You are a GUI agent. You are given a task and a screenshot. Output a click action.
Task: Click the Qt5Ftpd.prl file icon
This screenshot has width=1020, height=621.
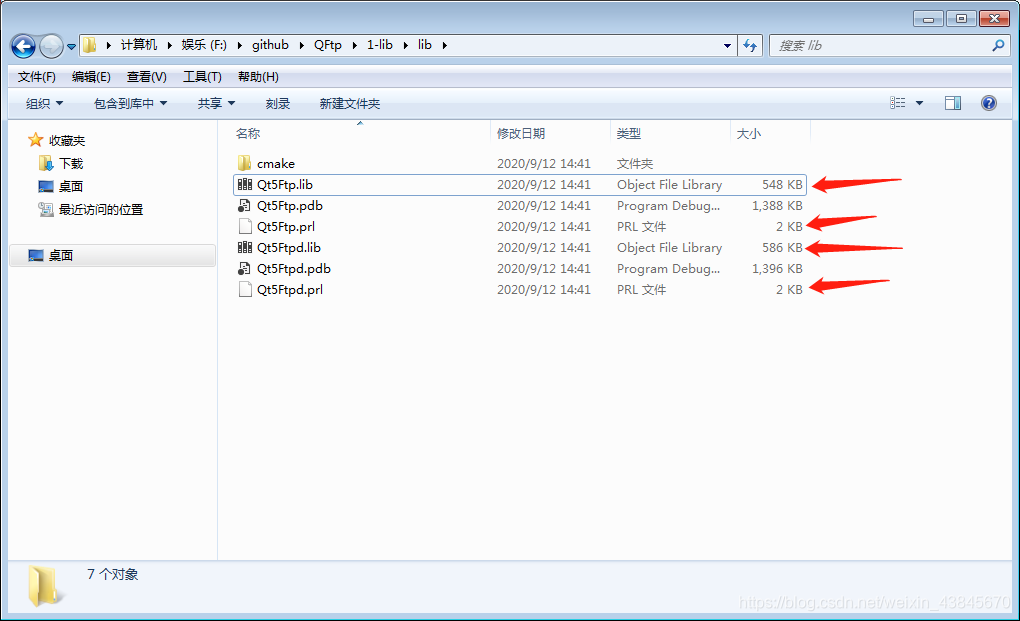(x=245, y=289)
